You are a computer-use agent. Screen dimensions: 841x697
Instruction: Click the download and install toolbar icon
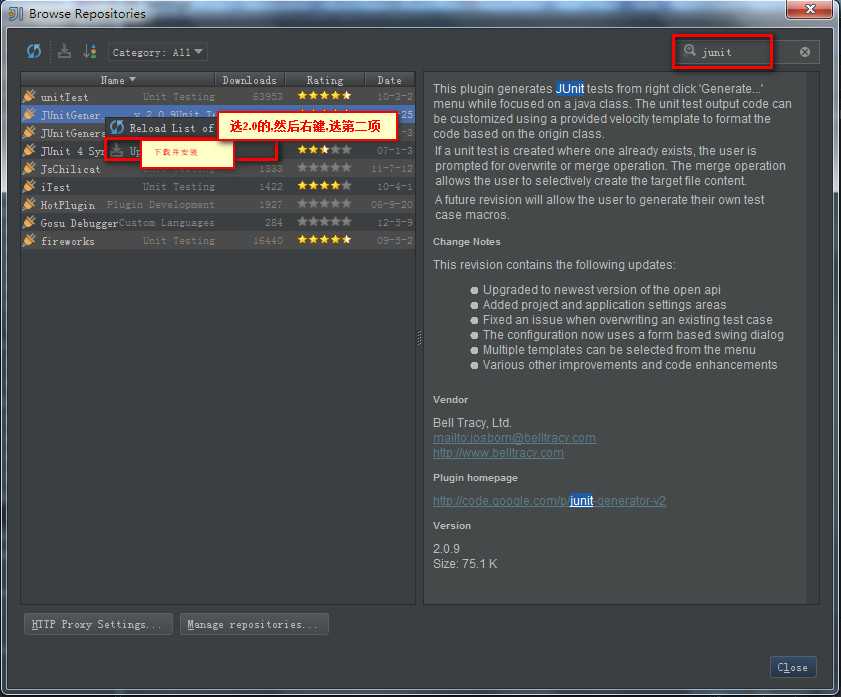click(64, 51)
